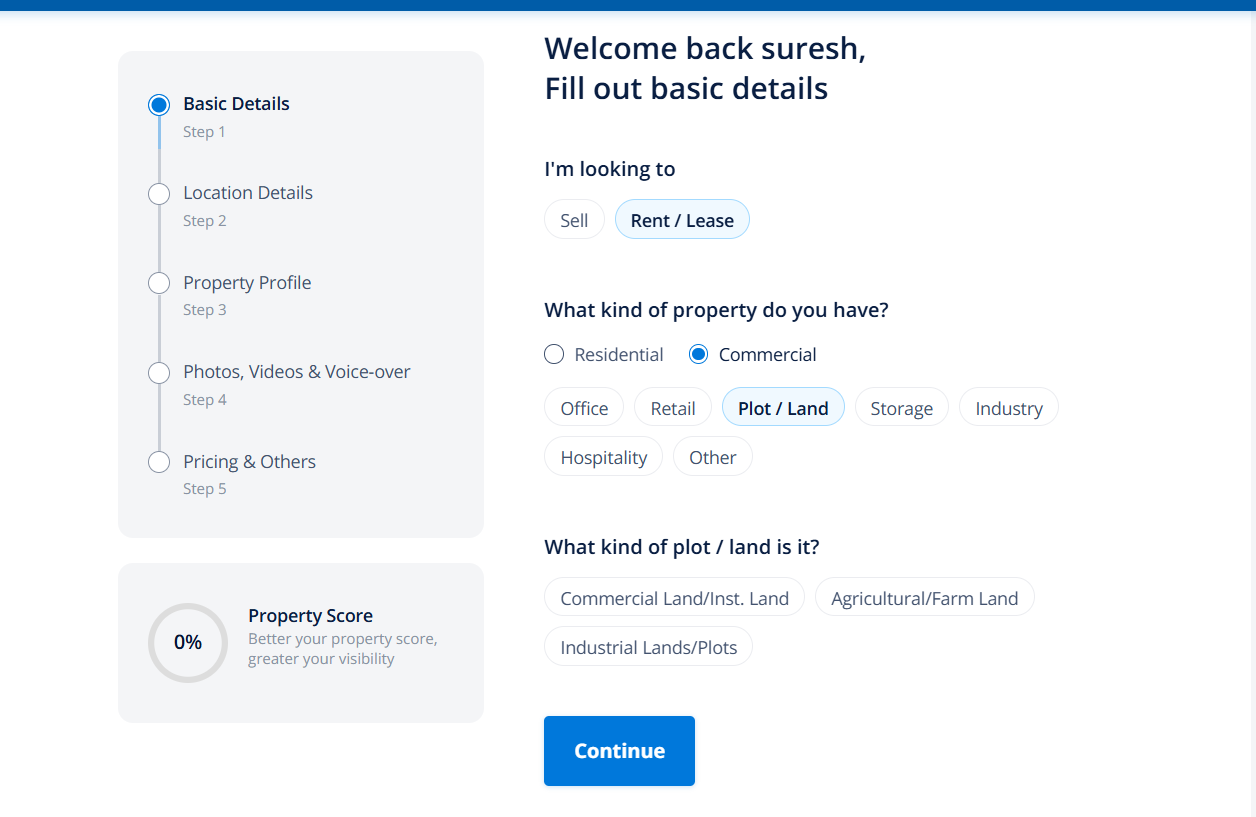Select the Hospitality property type

pyautogui.click(x=603, y=457)
